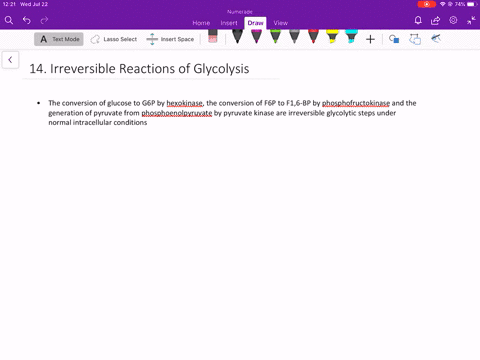Go back with the left chevron button

click(x=10, y=60)
